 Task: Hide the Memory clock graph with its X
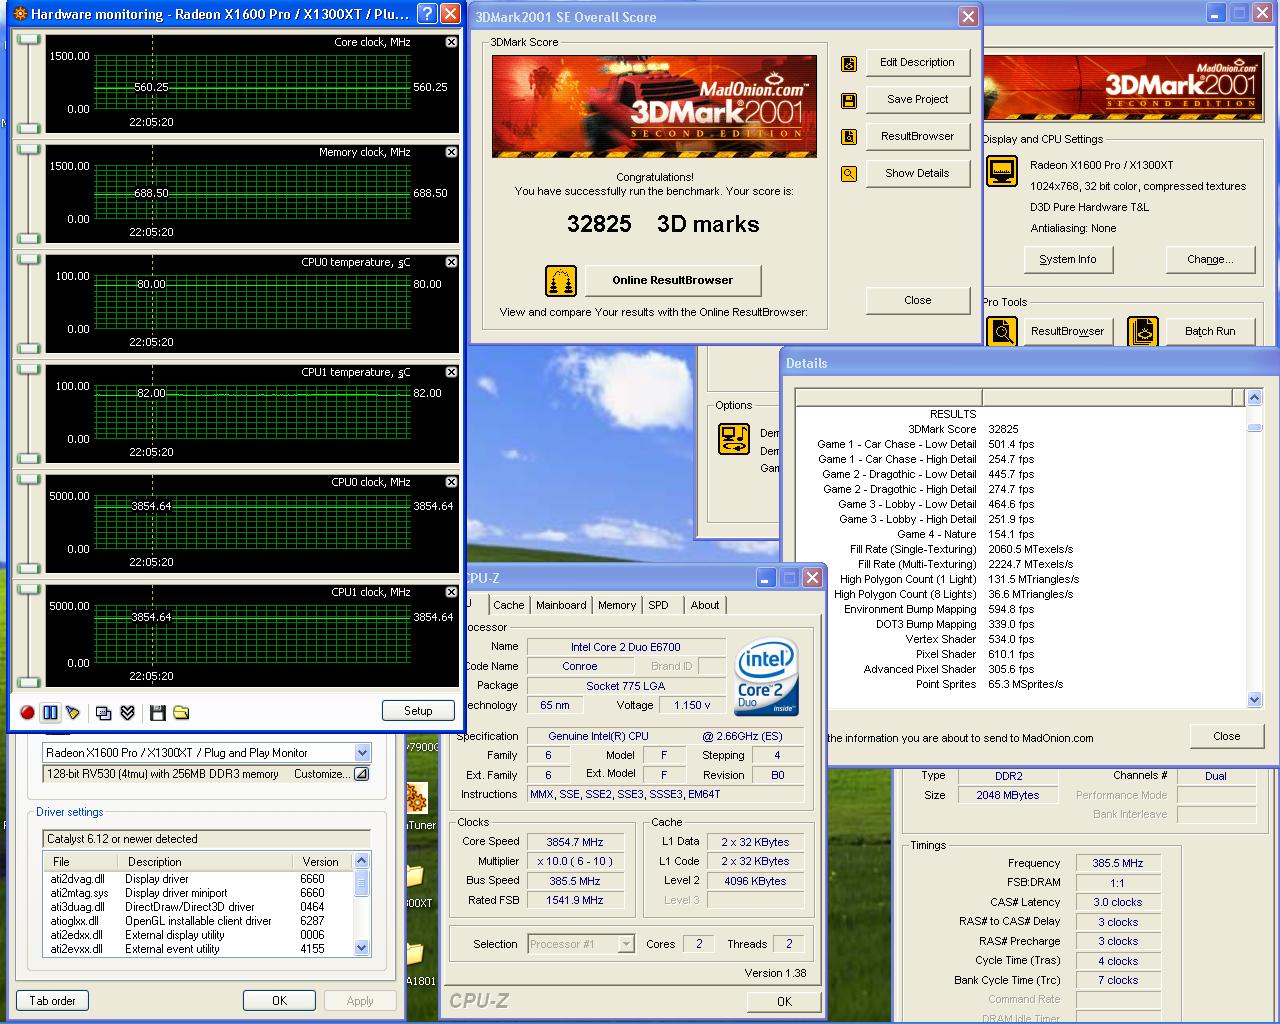[451, 152]
